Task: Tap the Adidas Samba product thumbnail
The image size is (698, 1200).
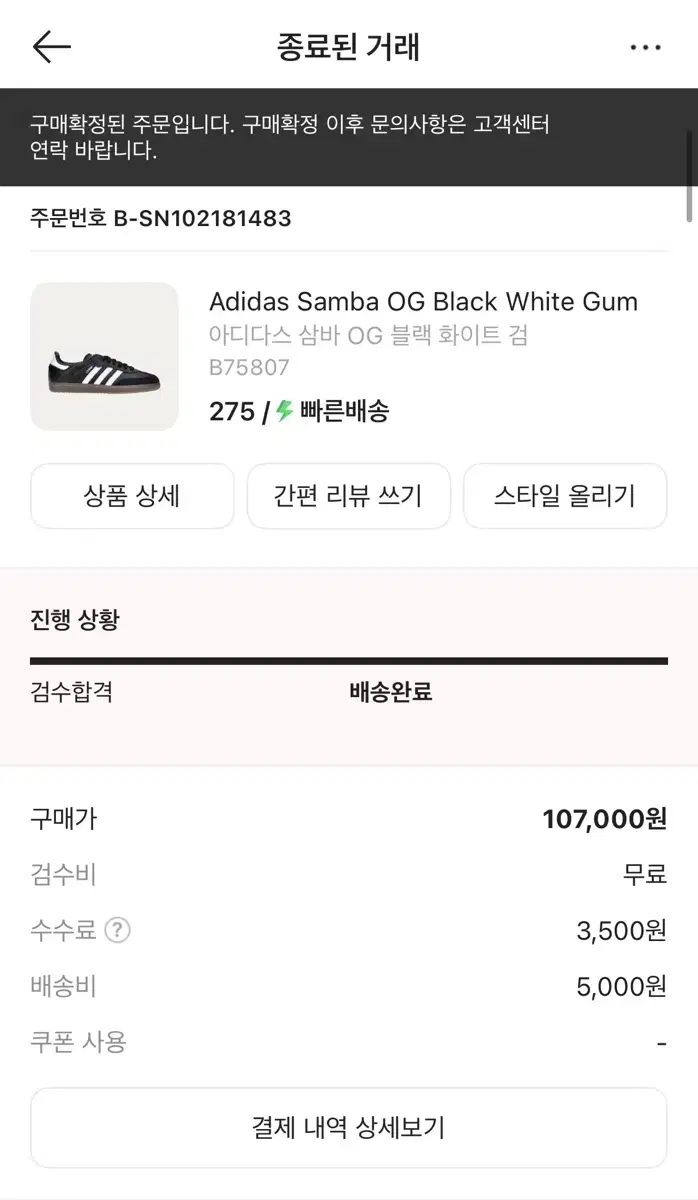Action: point(104,356)
